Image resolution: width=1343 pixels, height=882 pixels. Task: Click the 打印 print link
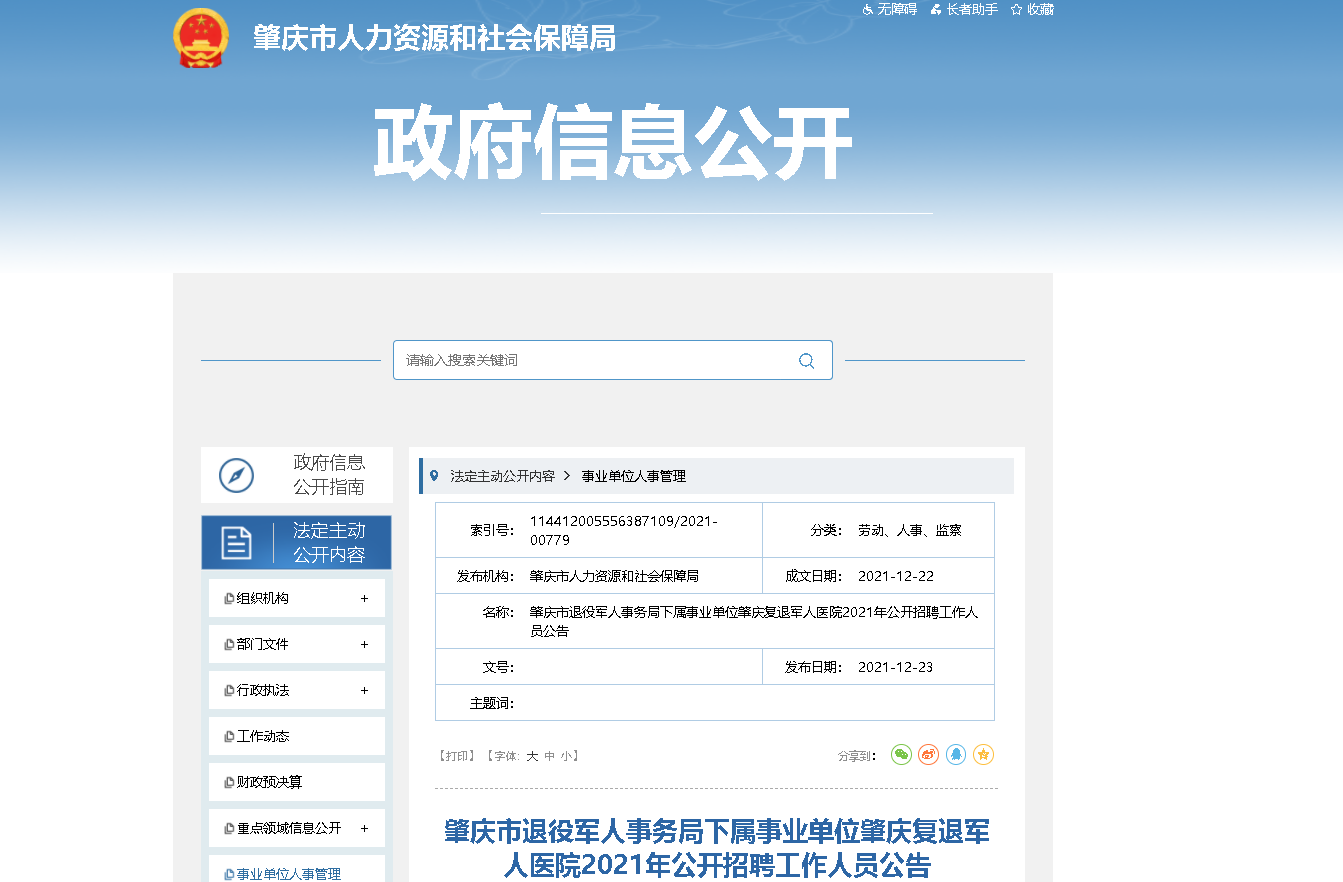tap(458, 756)
